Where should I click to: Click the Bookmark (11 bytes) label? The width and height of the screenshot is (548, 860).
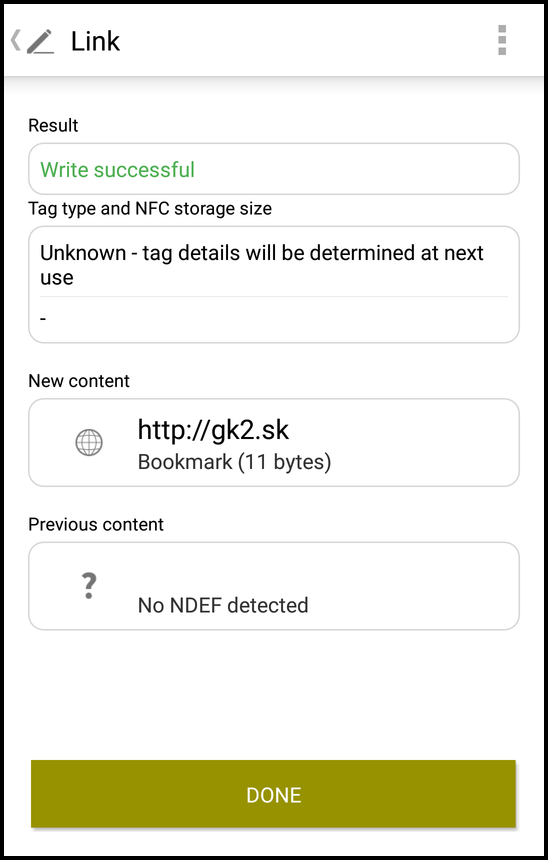click(x=234, y=462)
